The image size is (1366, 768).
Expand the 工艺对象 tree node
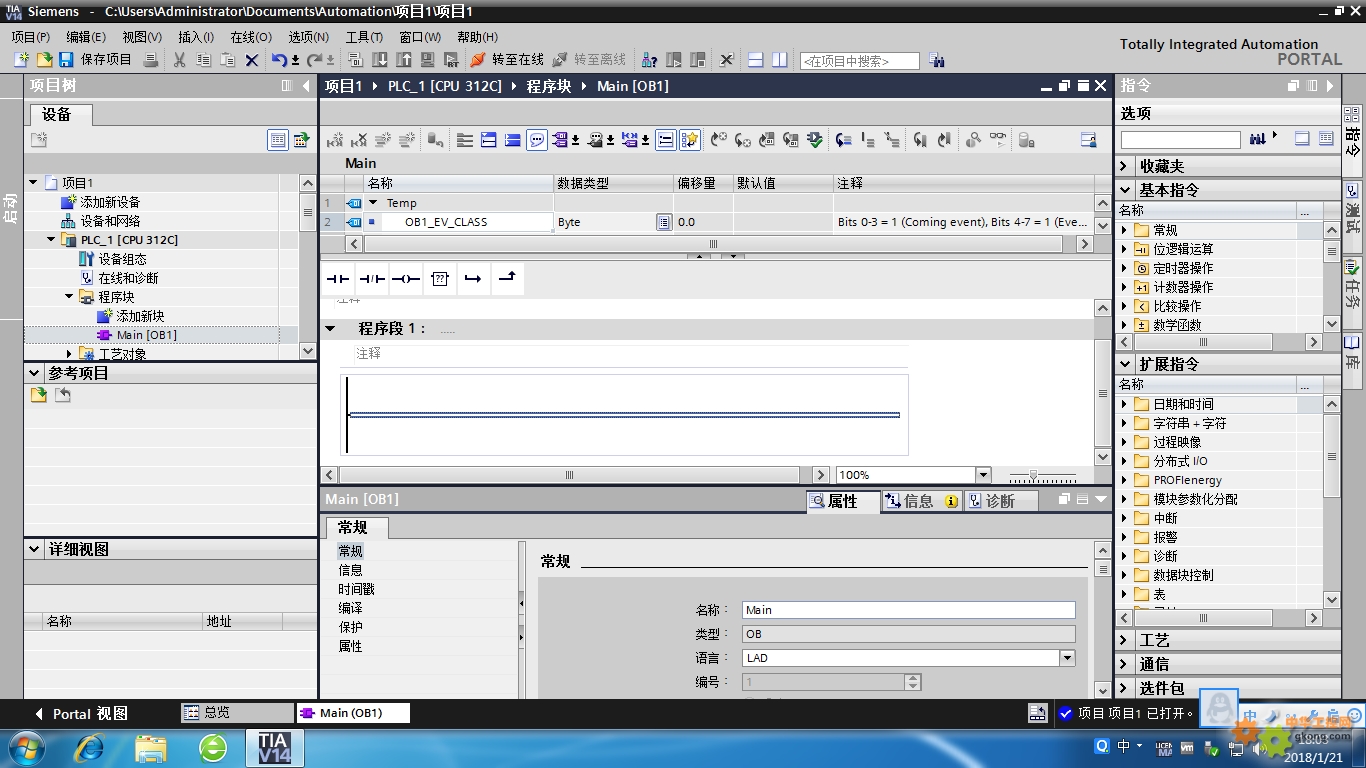point(69,354)
